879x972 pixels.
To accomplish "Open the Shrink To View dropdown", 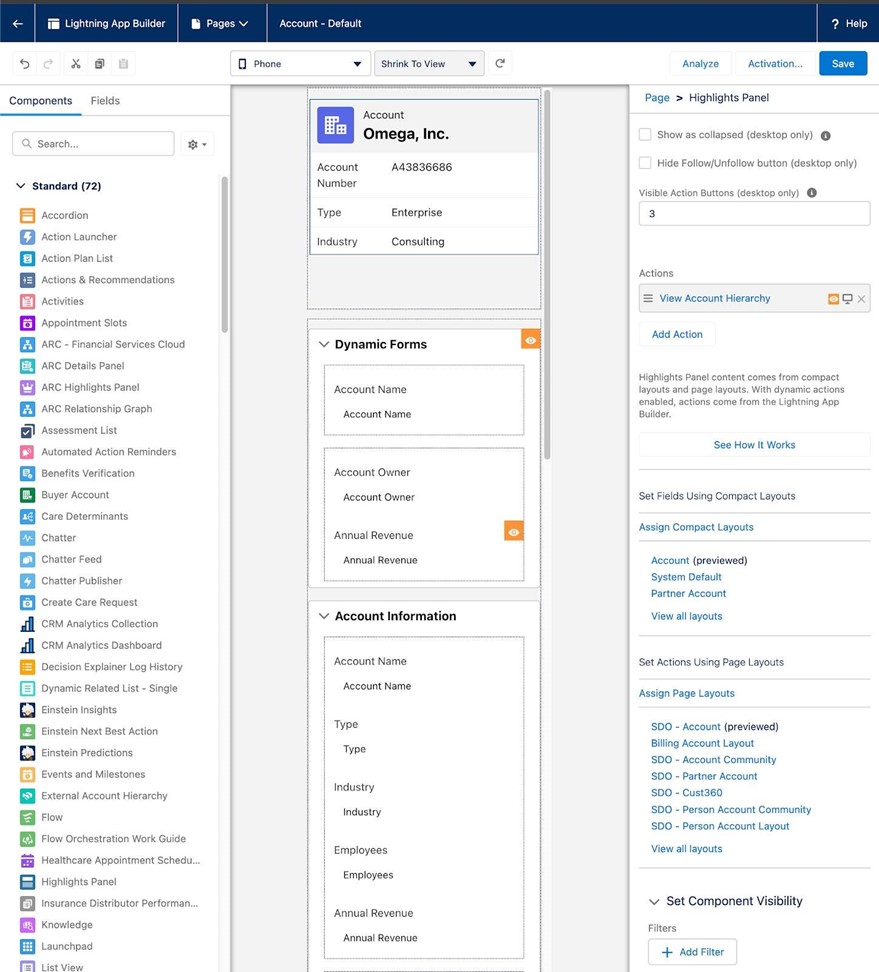I will [x=428, y=64].
